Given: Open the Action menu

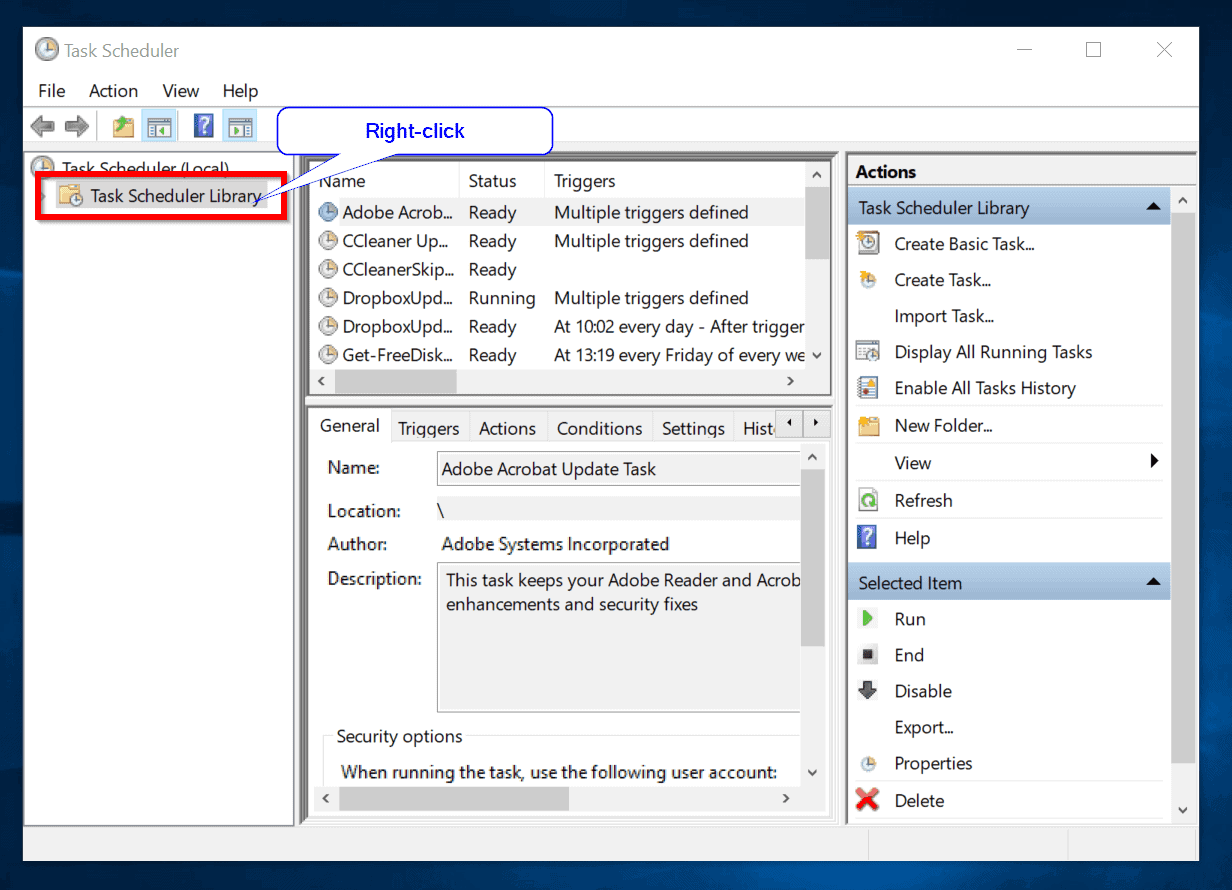Looking at the screenshot, I should pyautogui.click(x=113, y=91).
